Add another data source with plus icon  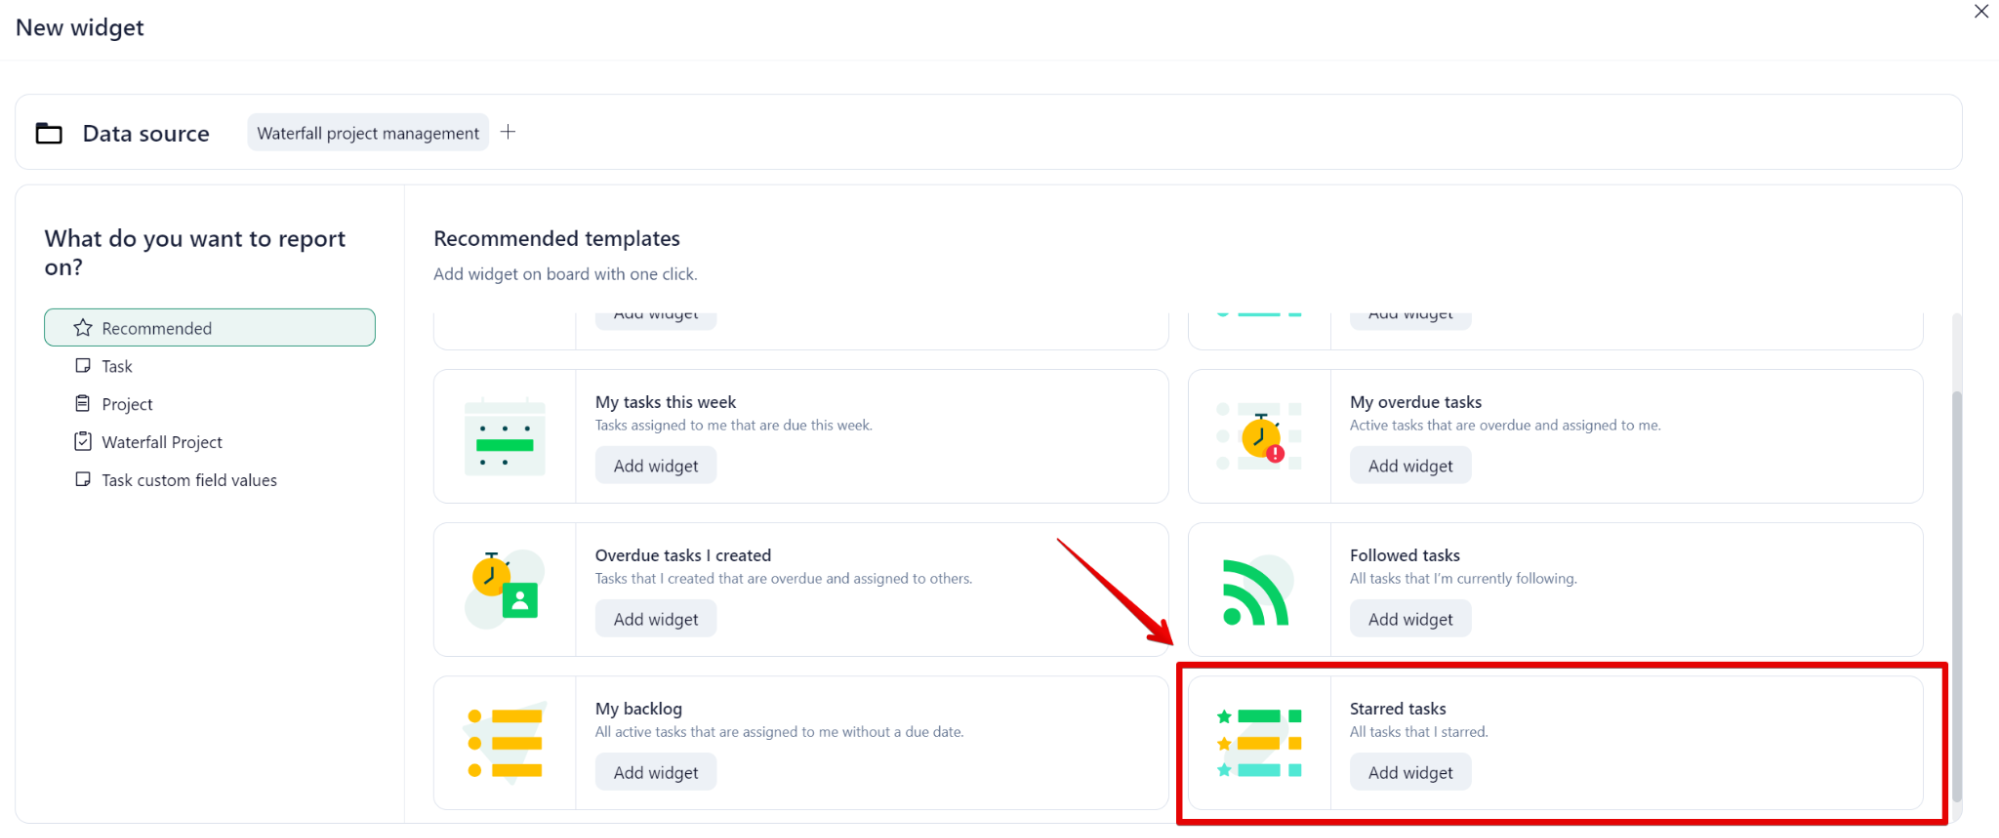[508, 132]
